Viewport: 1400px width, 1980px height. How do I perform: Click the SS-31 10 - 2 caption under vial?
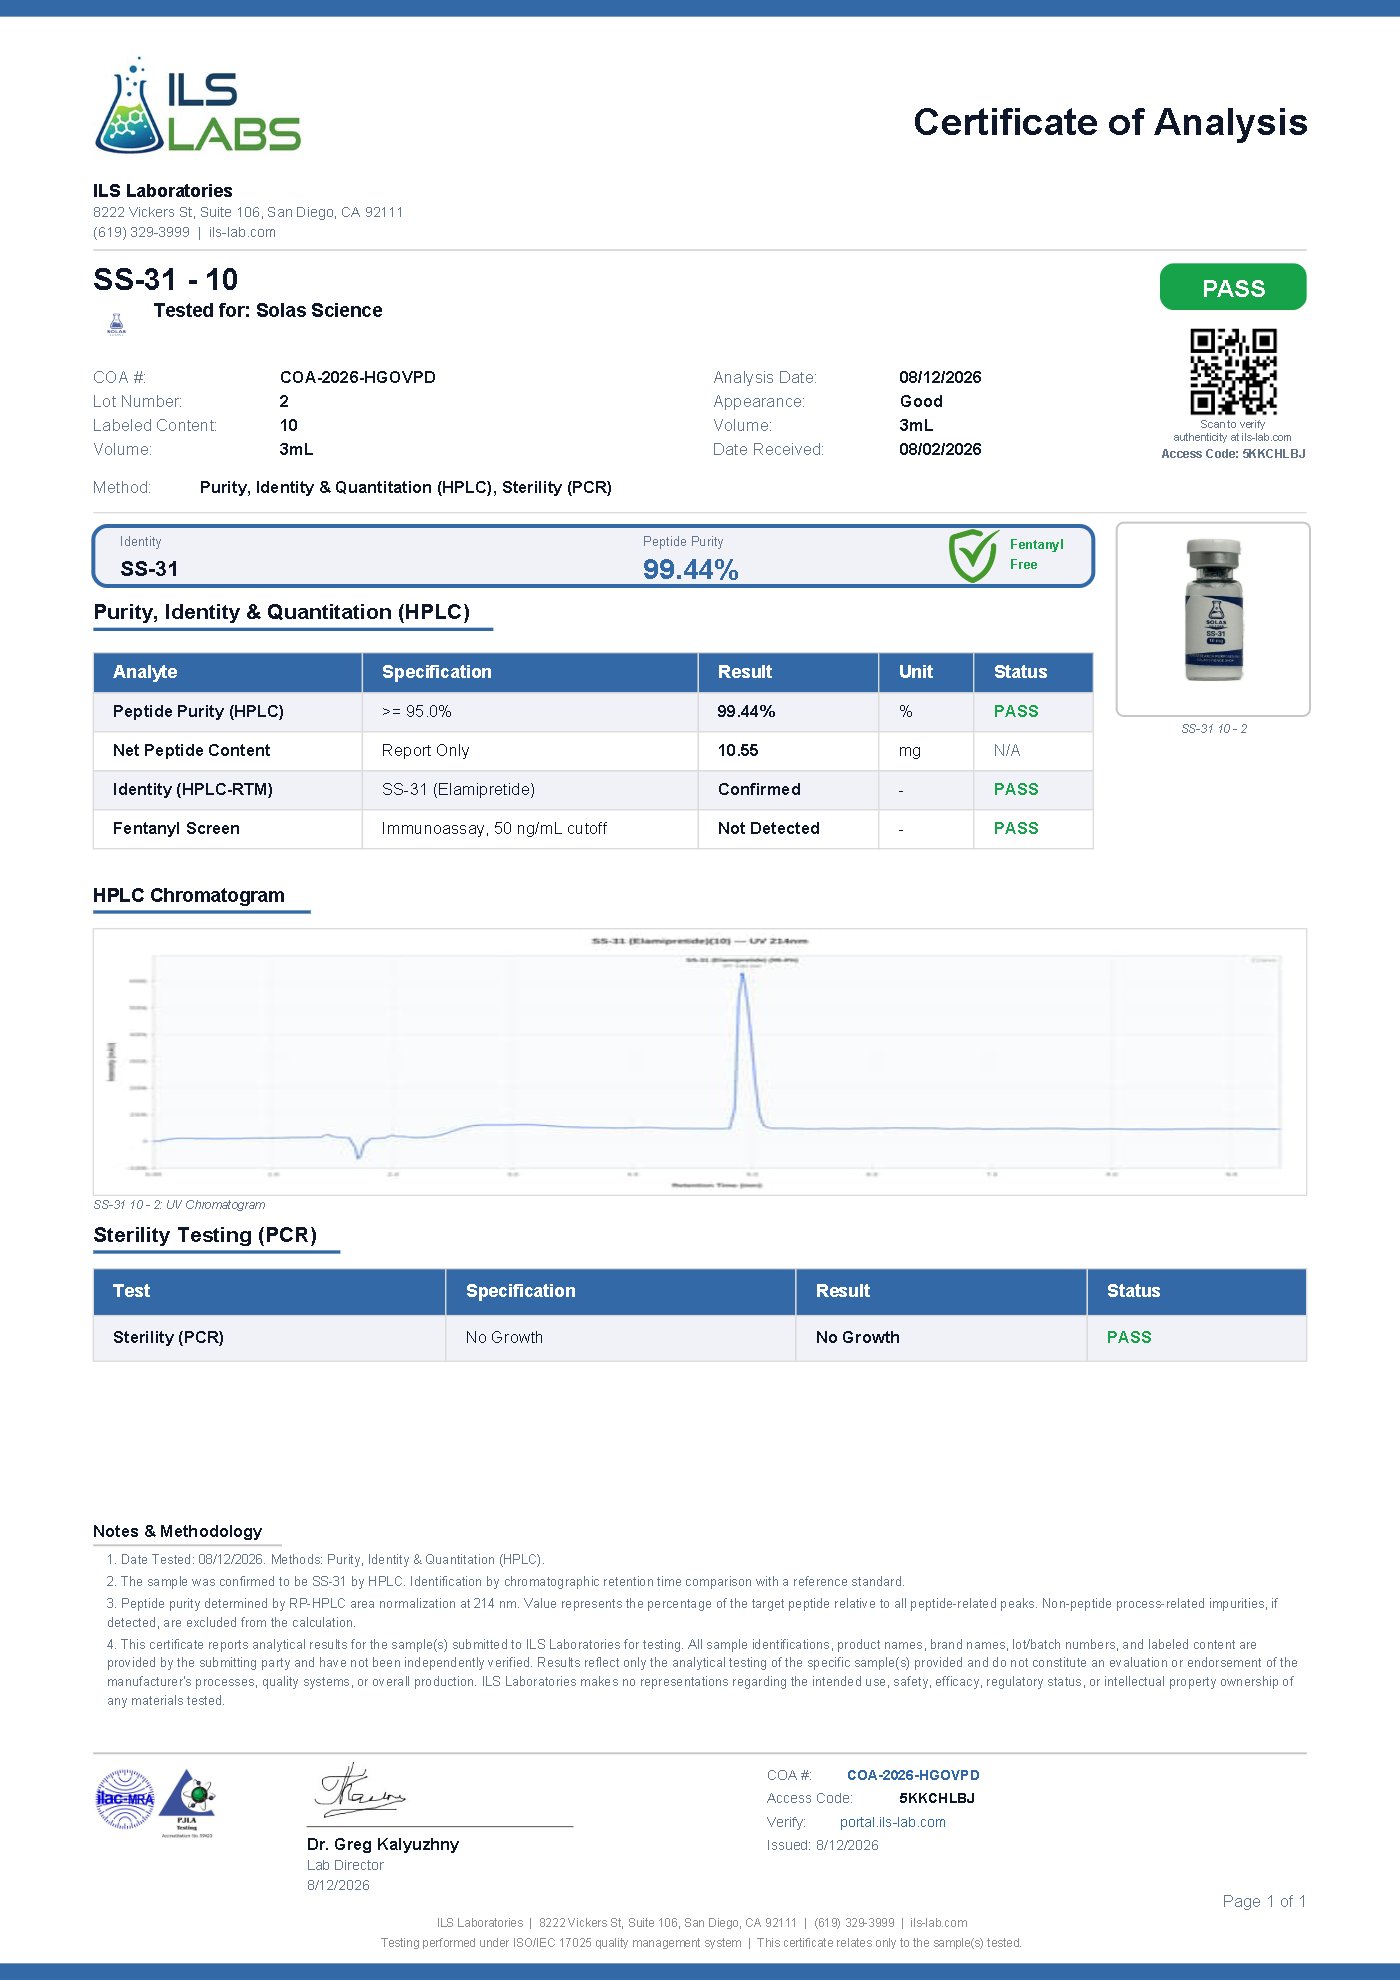[x=1214, y=729]
